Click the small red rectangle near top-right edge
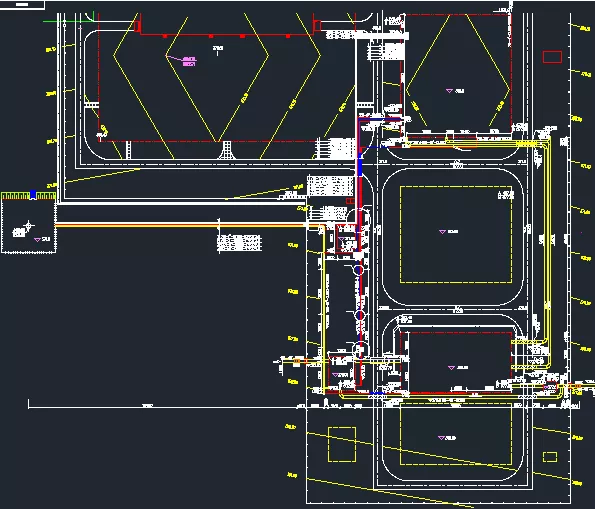 (552, 57)
